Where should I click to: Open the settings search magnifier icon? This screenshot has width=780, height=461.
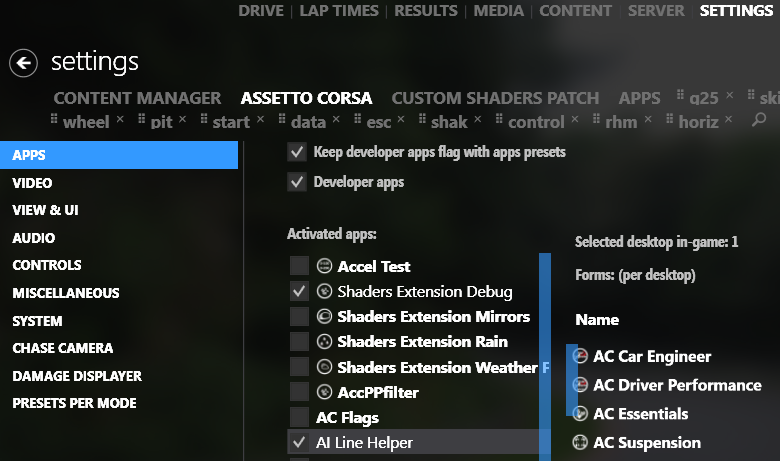coord(759,121)
